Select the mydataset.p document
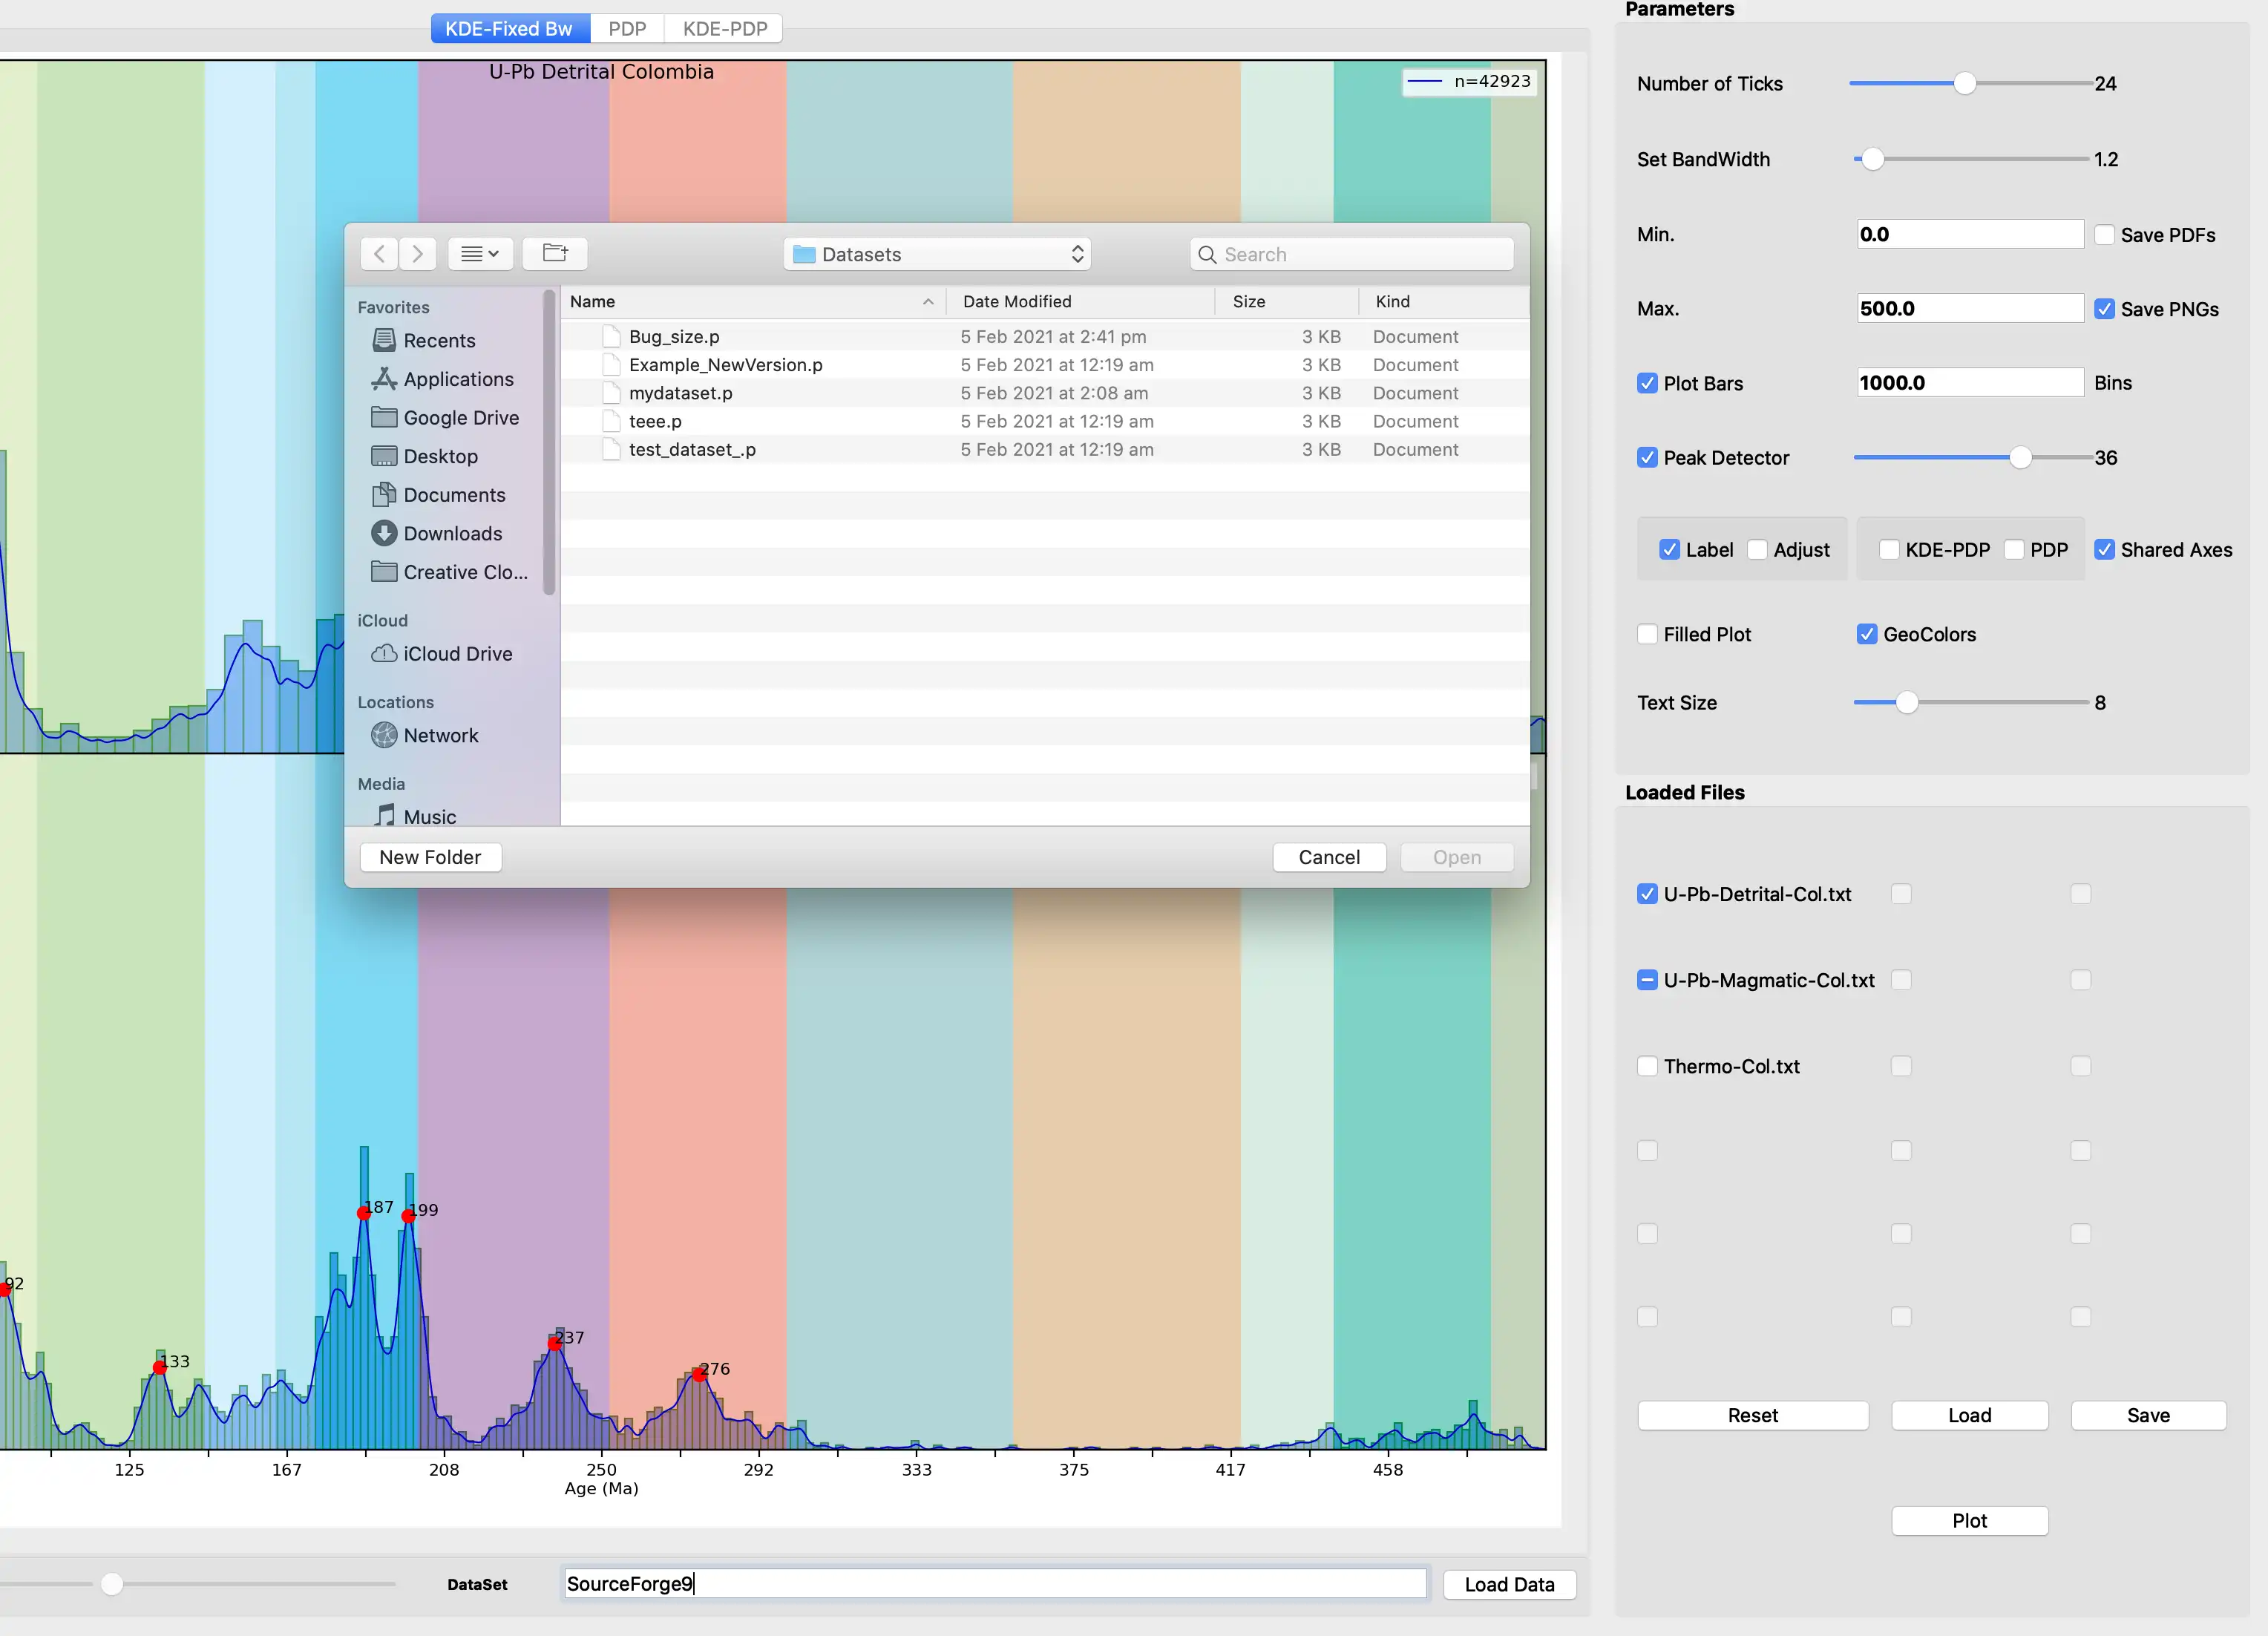The height and width of the screenshot is (1636, 2268). click(680, 393)
